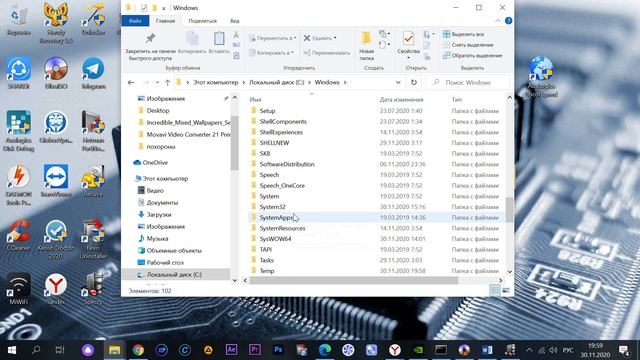Click Local Disk (C:) breadcrumb

point(277,82)
